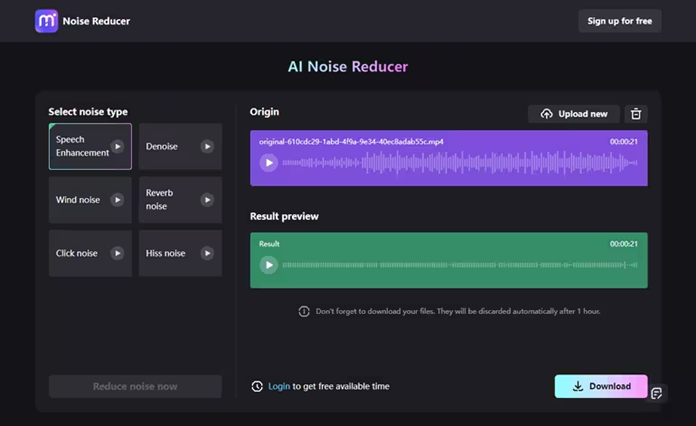Play the original audio track
The height and width of the screenshot is (426, 696).
tap(268, 163)
